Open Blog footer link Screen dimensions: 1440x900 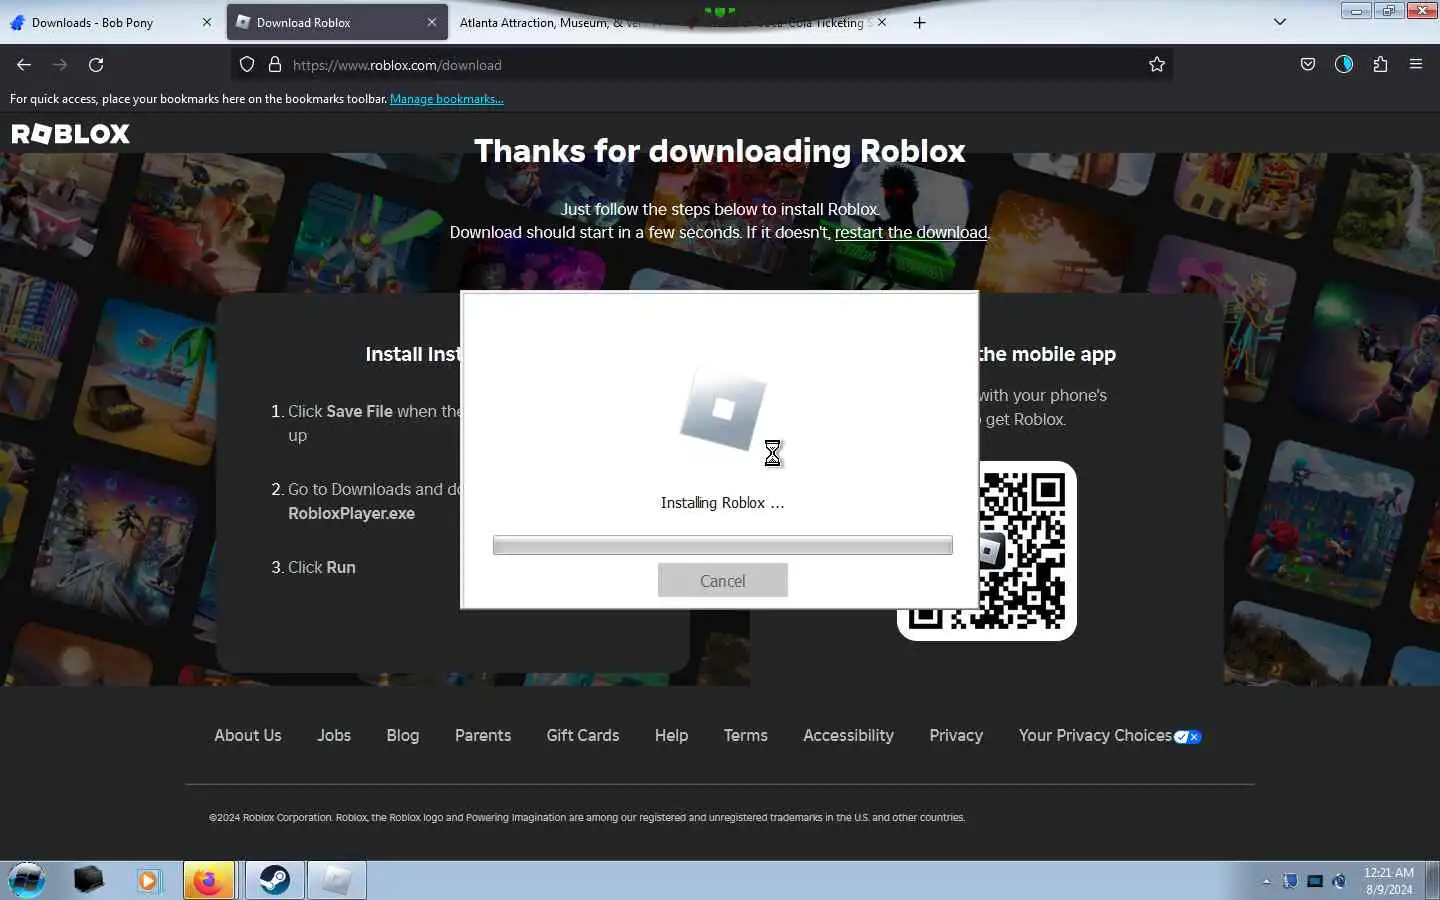pyautogui.click(x=403, y=735)
